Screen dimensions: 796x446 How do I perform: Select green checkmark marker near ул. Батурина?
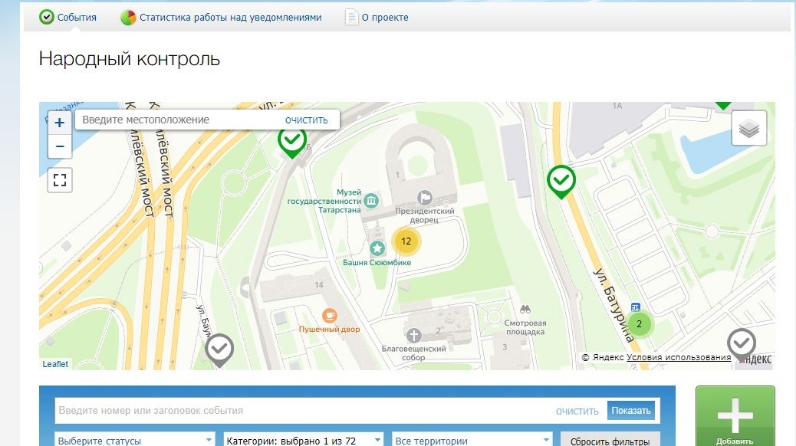click(x=562, y=181)
